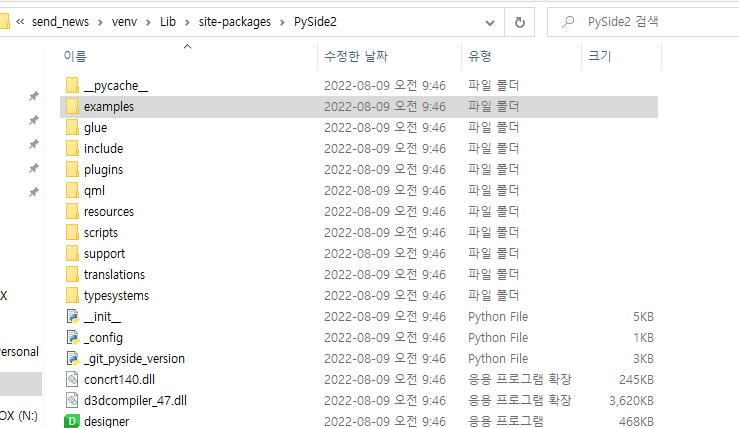Viewport: 739px width, 428px height.
Task: Select the support folder icon
Action: pos(72,253)
